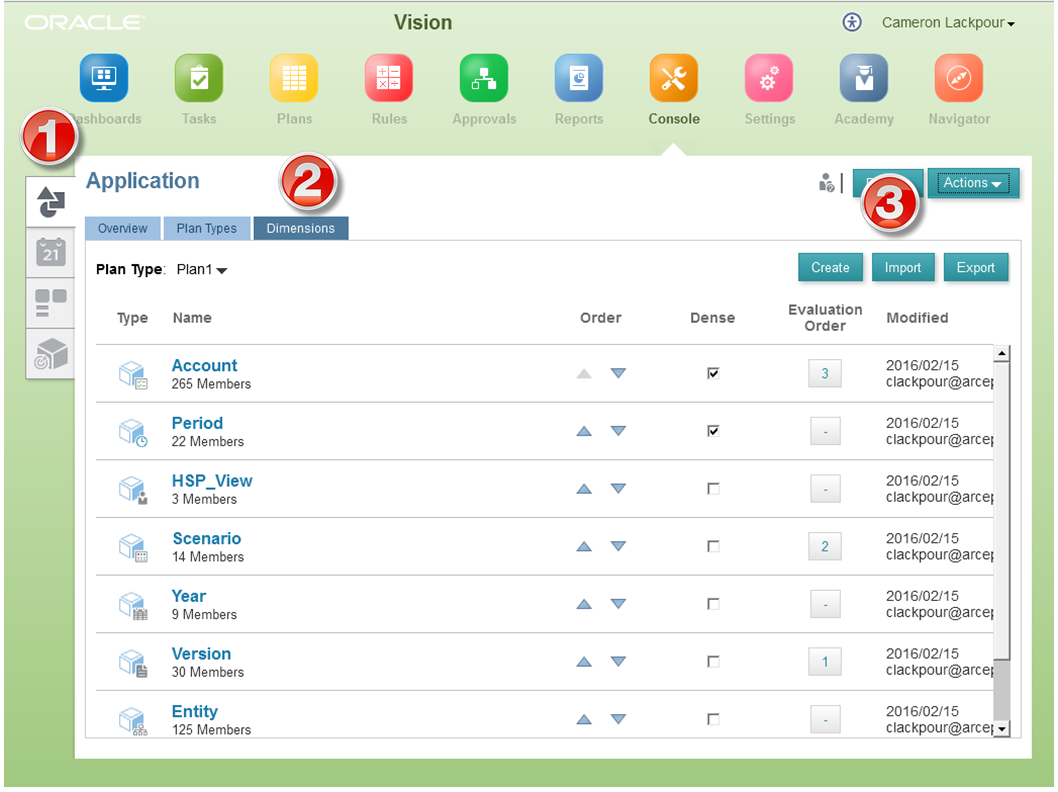This screenshot has width=1058, height=792.
Task: Click the Account dimension type icon
Action: point(133,374)
